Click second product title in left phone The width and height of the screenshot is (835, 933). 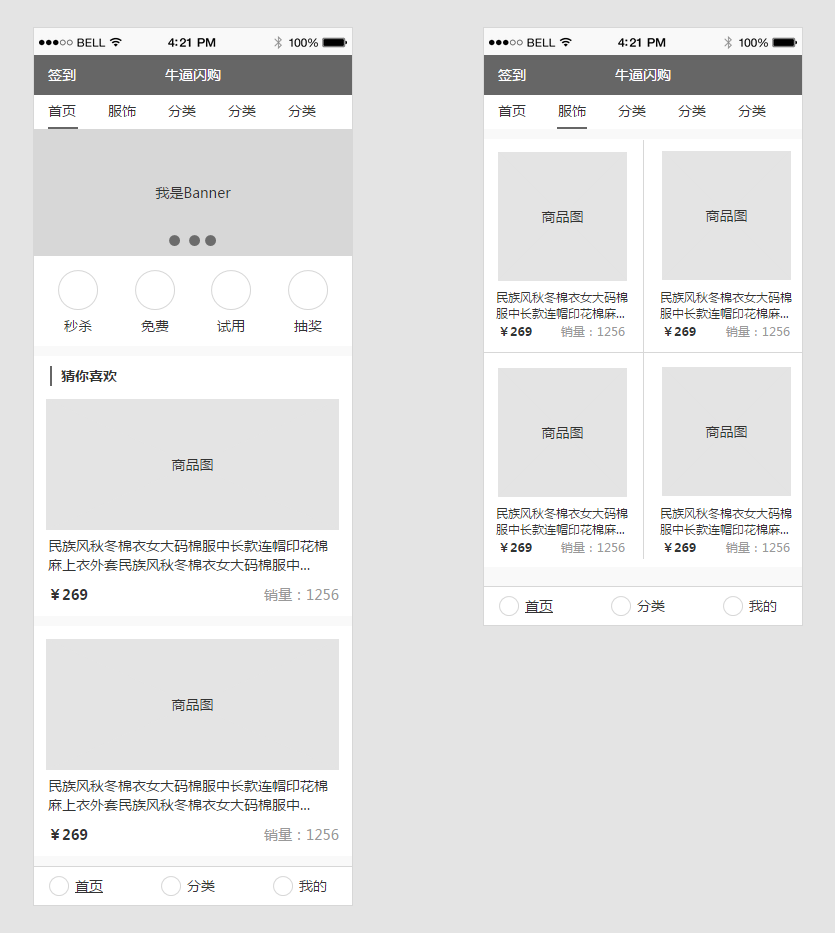point(188,796)
